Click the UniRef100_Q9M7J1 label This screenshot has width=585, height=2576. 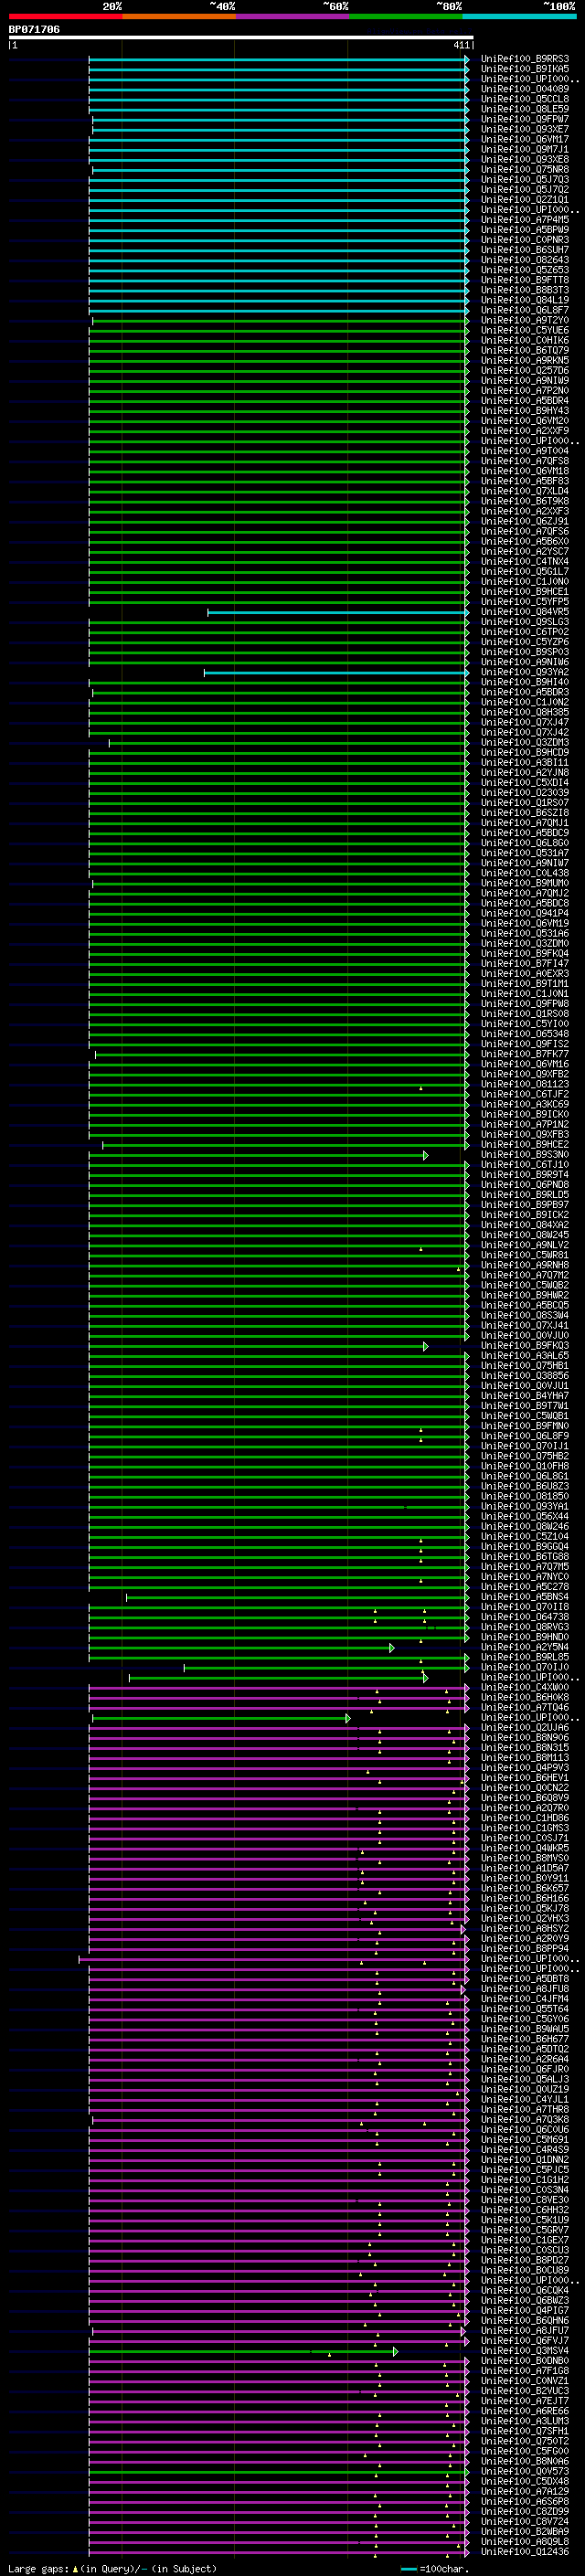525,149
